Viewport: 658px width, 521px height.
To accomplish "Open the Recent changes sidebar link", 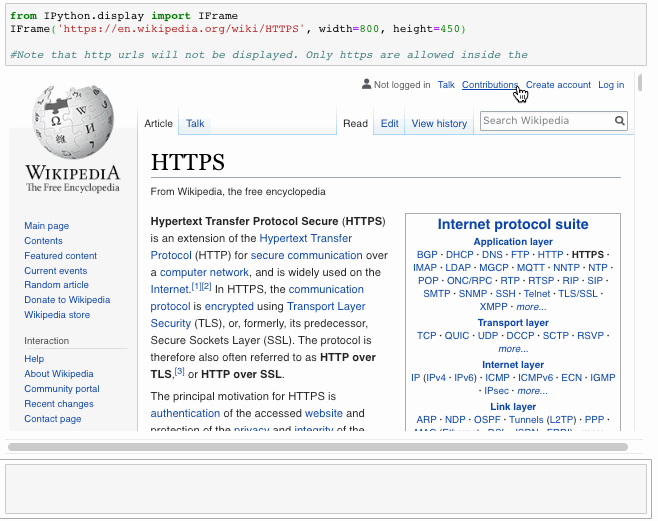I will [59, 404].
